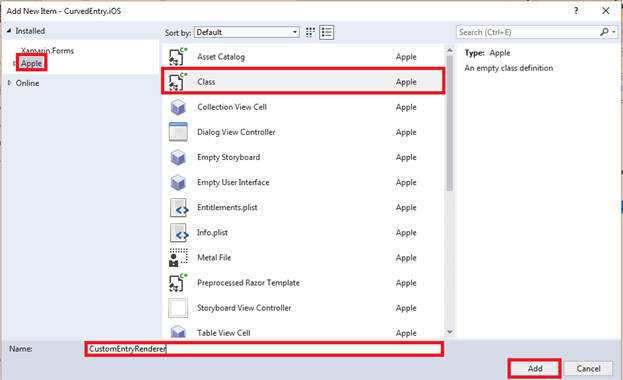Click the template list scroll-down arrow
This screenshot has width=623, height=380.
[450, 332]
